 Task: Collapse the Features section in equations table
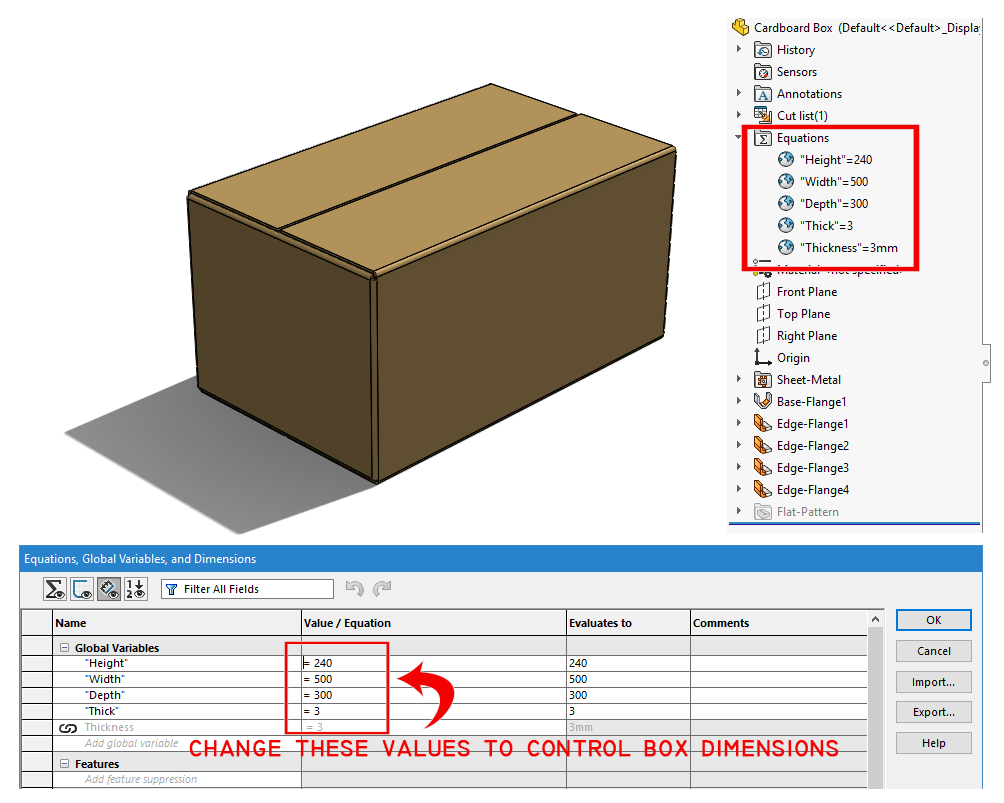[x=64, y=763]
